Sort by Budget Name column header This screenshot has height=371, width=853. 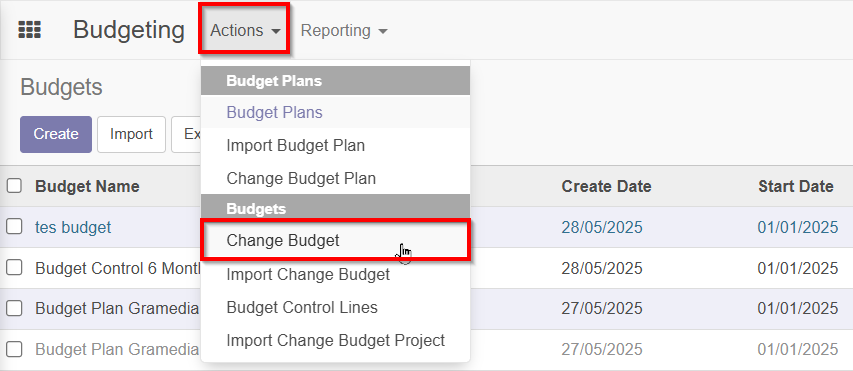[87, 186]
